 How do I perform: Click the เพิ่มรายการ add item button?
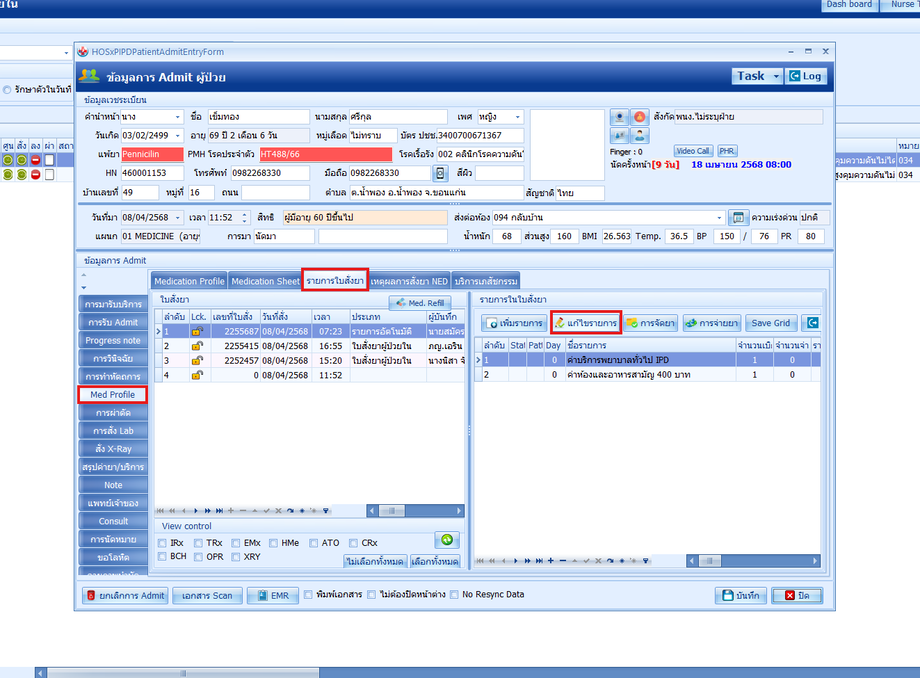click(x=515, y=323)
